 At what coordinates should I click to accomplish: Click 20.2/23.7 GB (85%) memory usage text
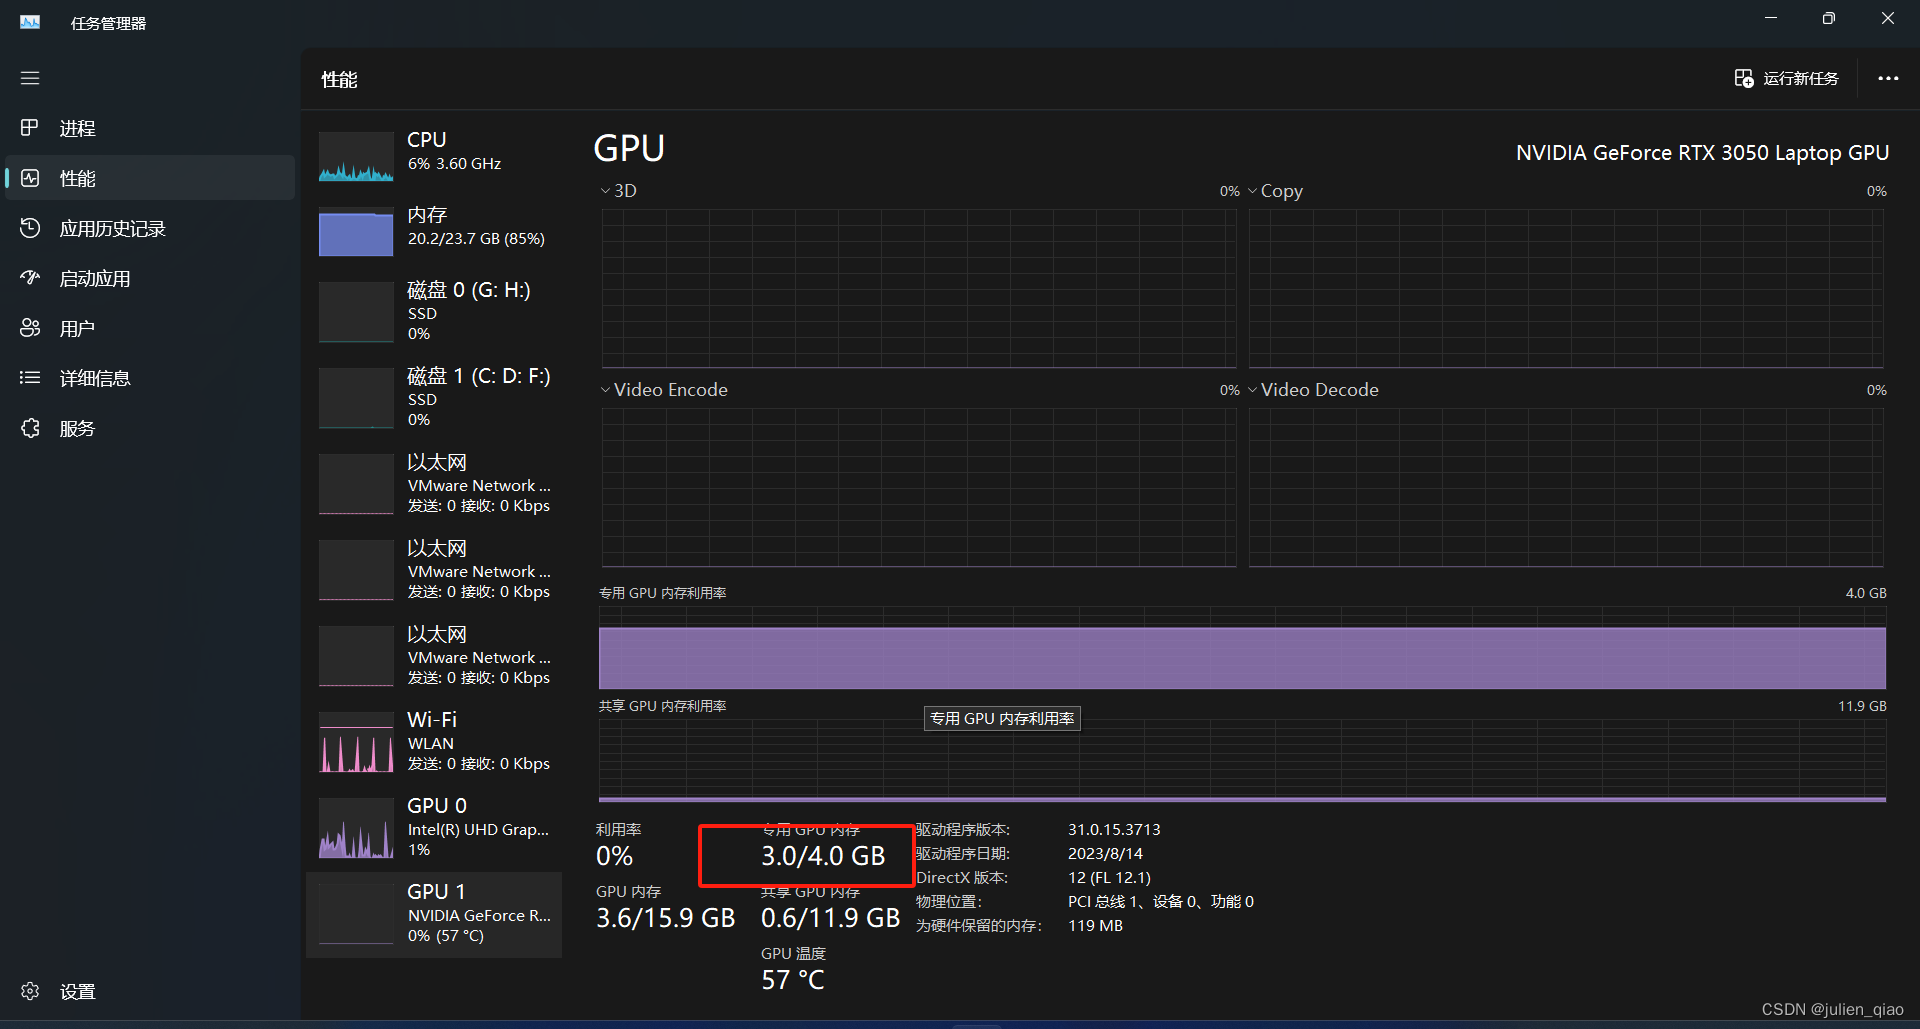[476, 239]
